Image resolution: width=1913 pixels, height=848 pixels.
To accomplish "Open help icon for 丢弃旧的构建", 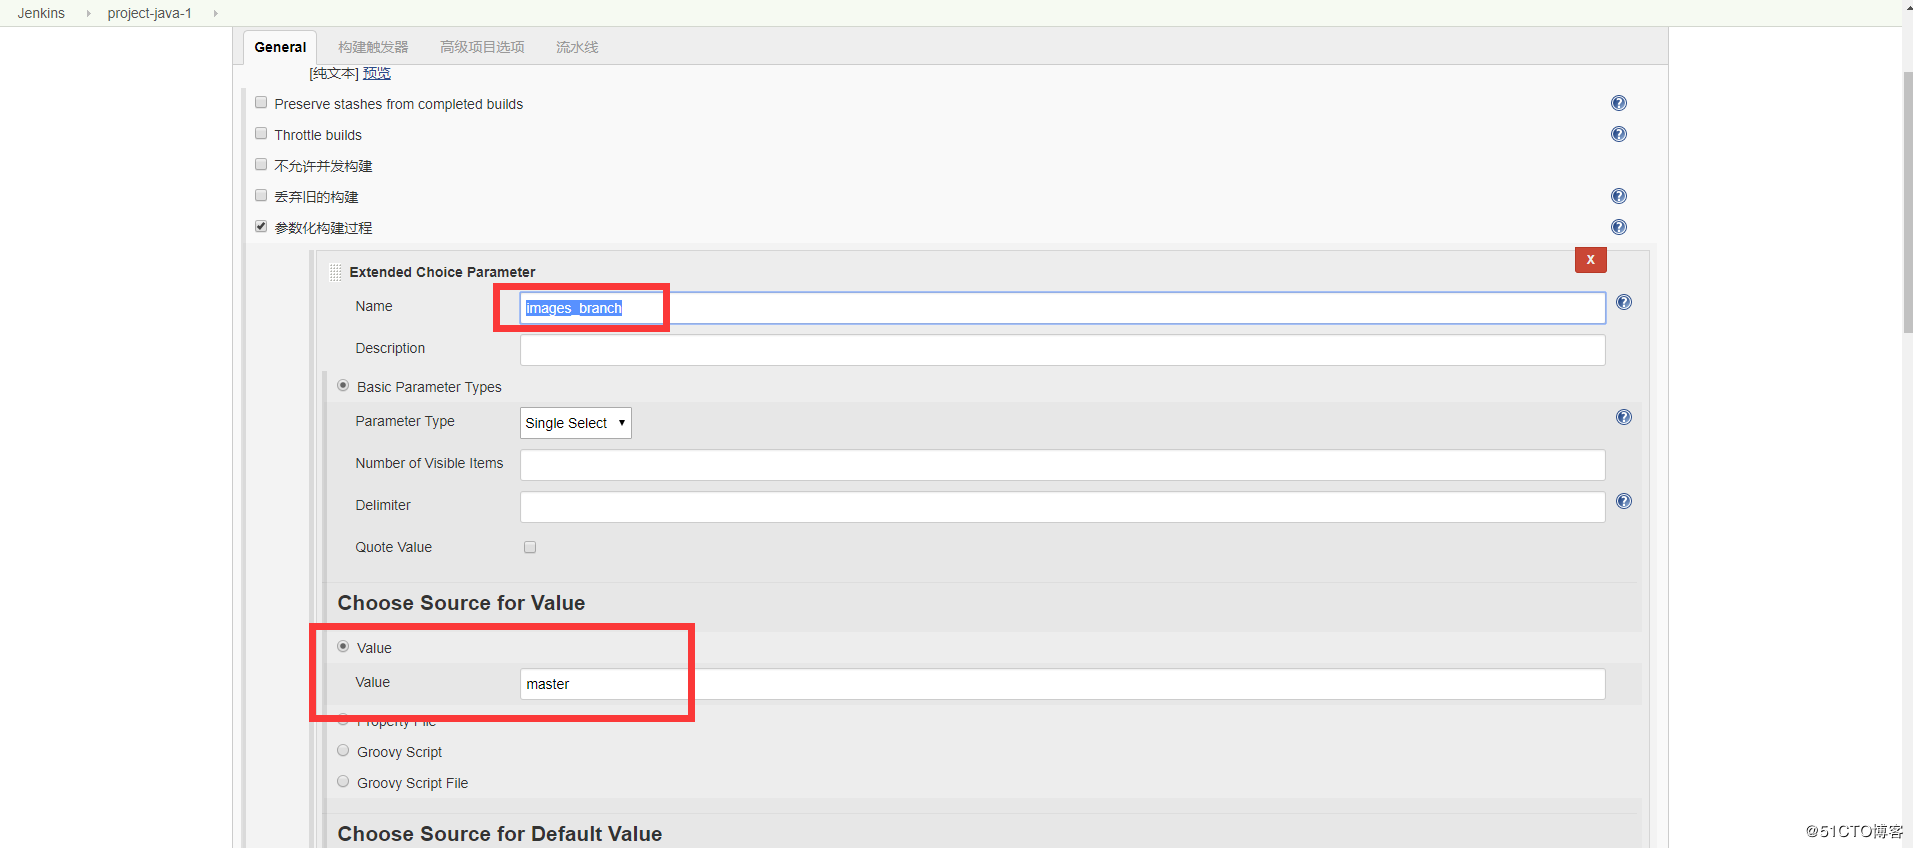I will [x=1618, y=196].
